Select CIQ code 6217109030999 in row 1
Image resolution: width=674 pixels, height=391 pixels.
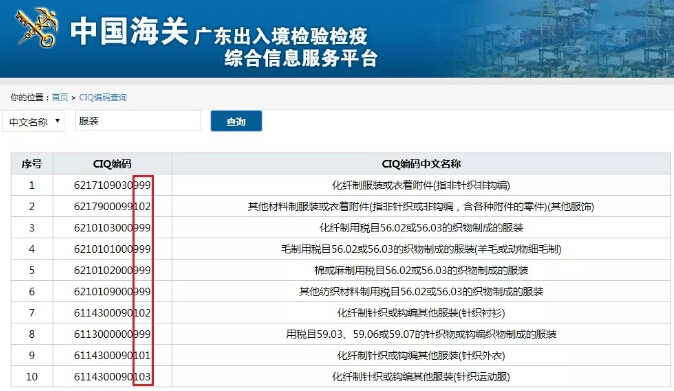[x=112, y=185]
